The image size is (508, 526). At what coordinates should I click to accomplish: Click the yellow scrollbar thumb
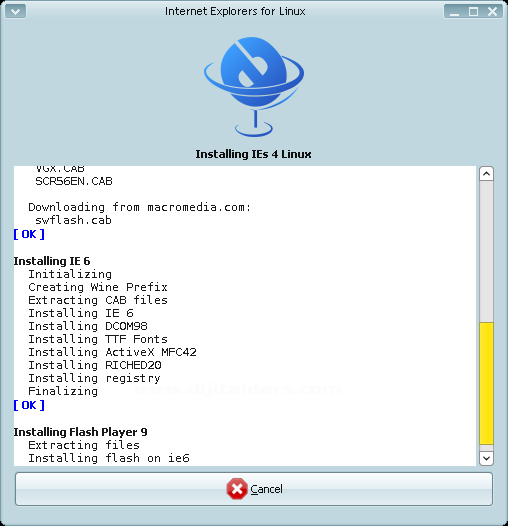[x=486, y=383]
